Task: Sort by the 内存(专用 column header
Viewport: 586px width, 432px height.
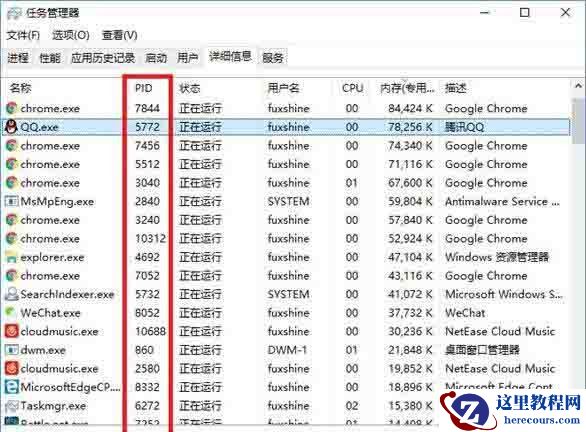Action: click(x=407, y=88)
